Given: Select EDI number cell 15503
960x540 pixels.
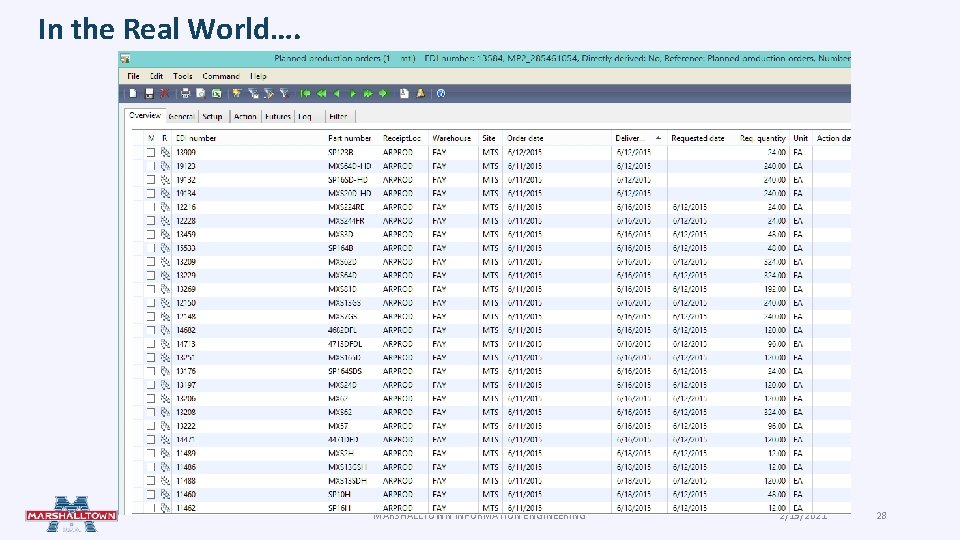Looking at the screenshot, I should [x=186, y=248].
